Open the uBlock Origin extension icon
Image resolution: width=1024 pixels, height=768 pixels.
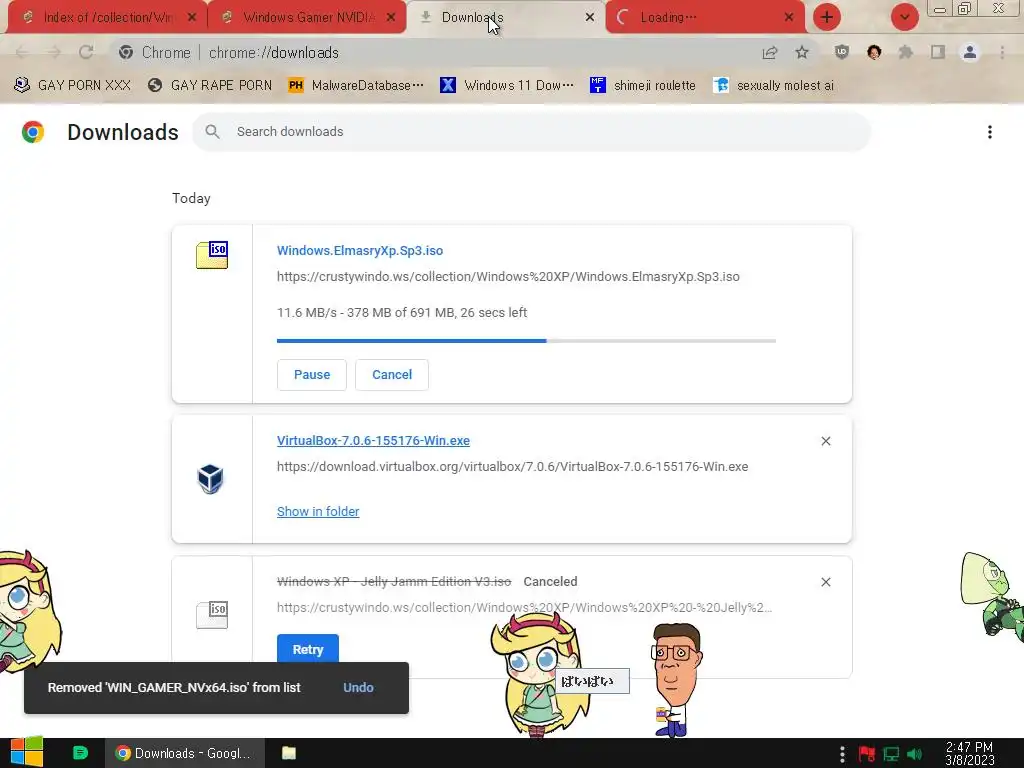pyautogui.click(x=842, y=52)
